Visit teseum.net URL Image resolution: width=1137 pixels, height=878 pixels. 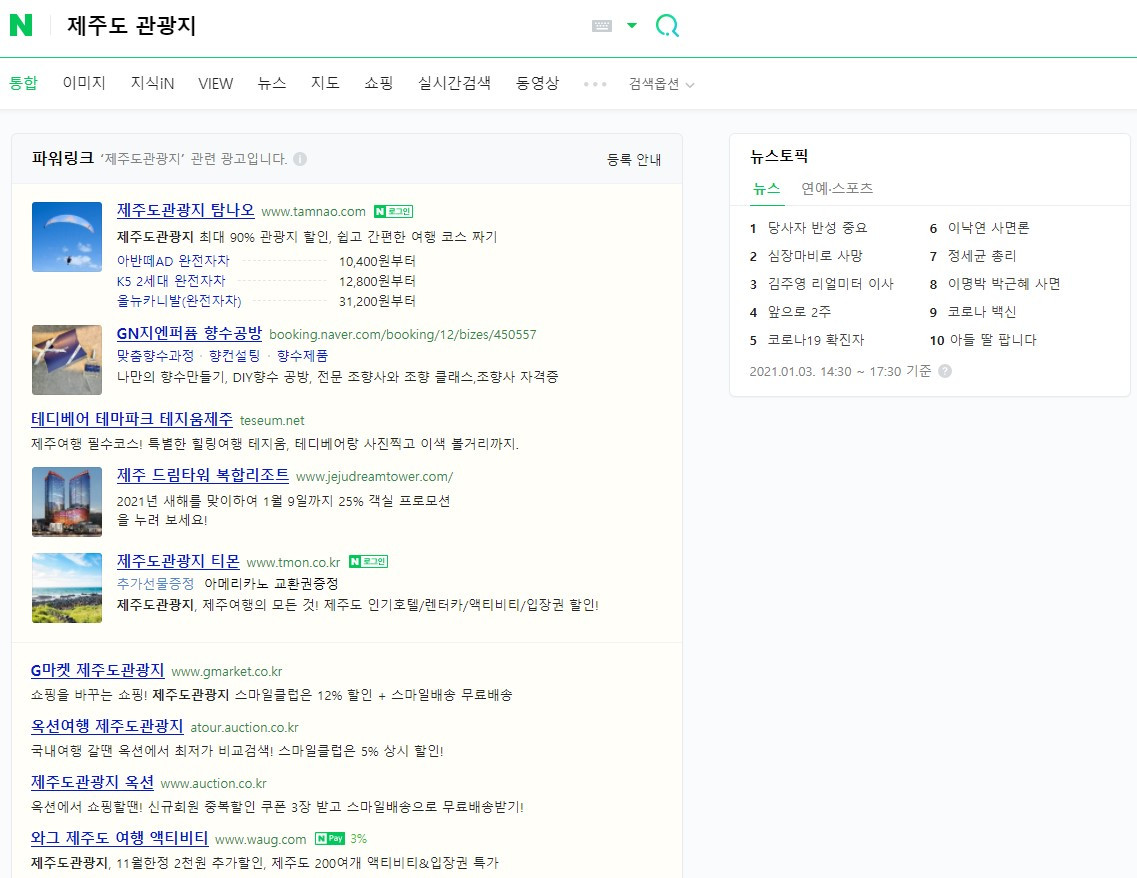point(272,421)
